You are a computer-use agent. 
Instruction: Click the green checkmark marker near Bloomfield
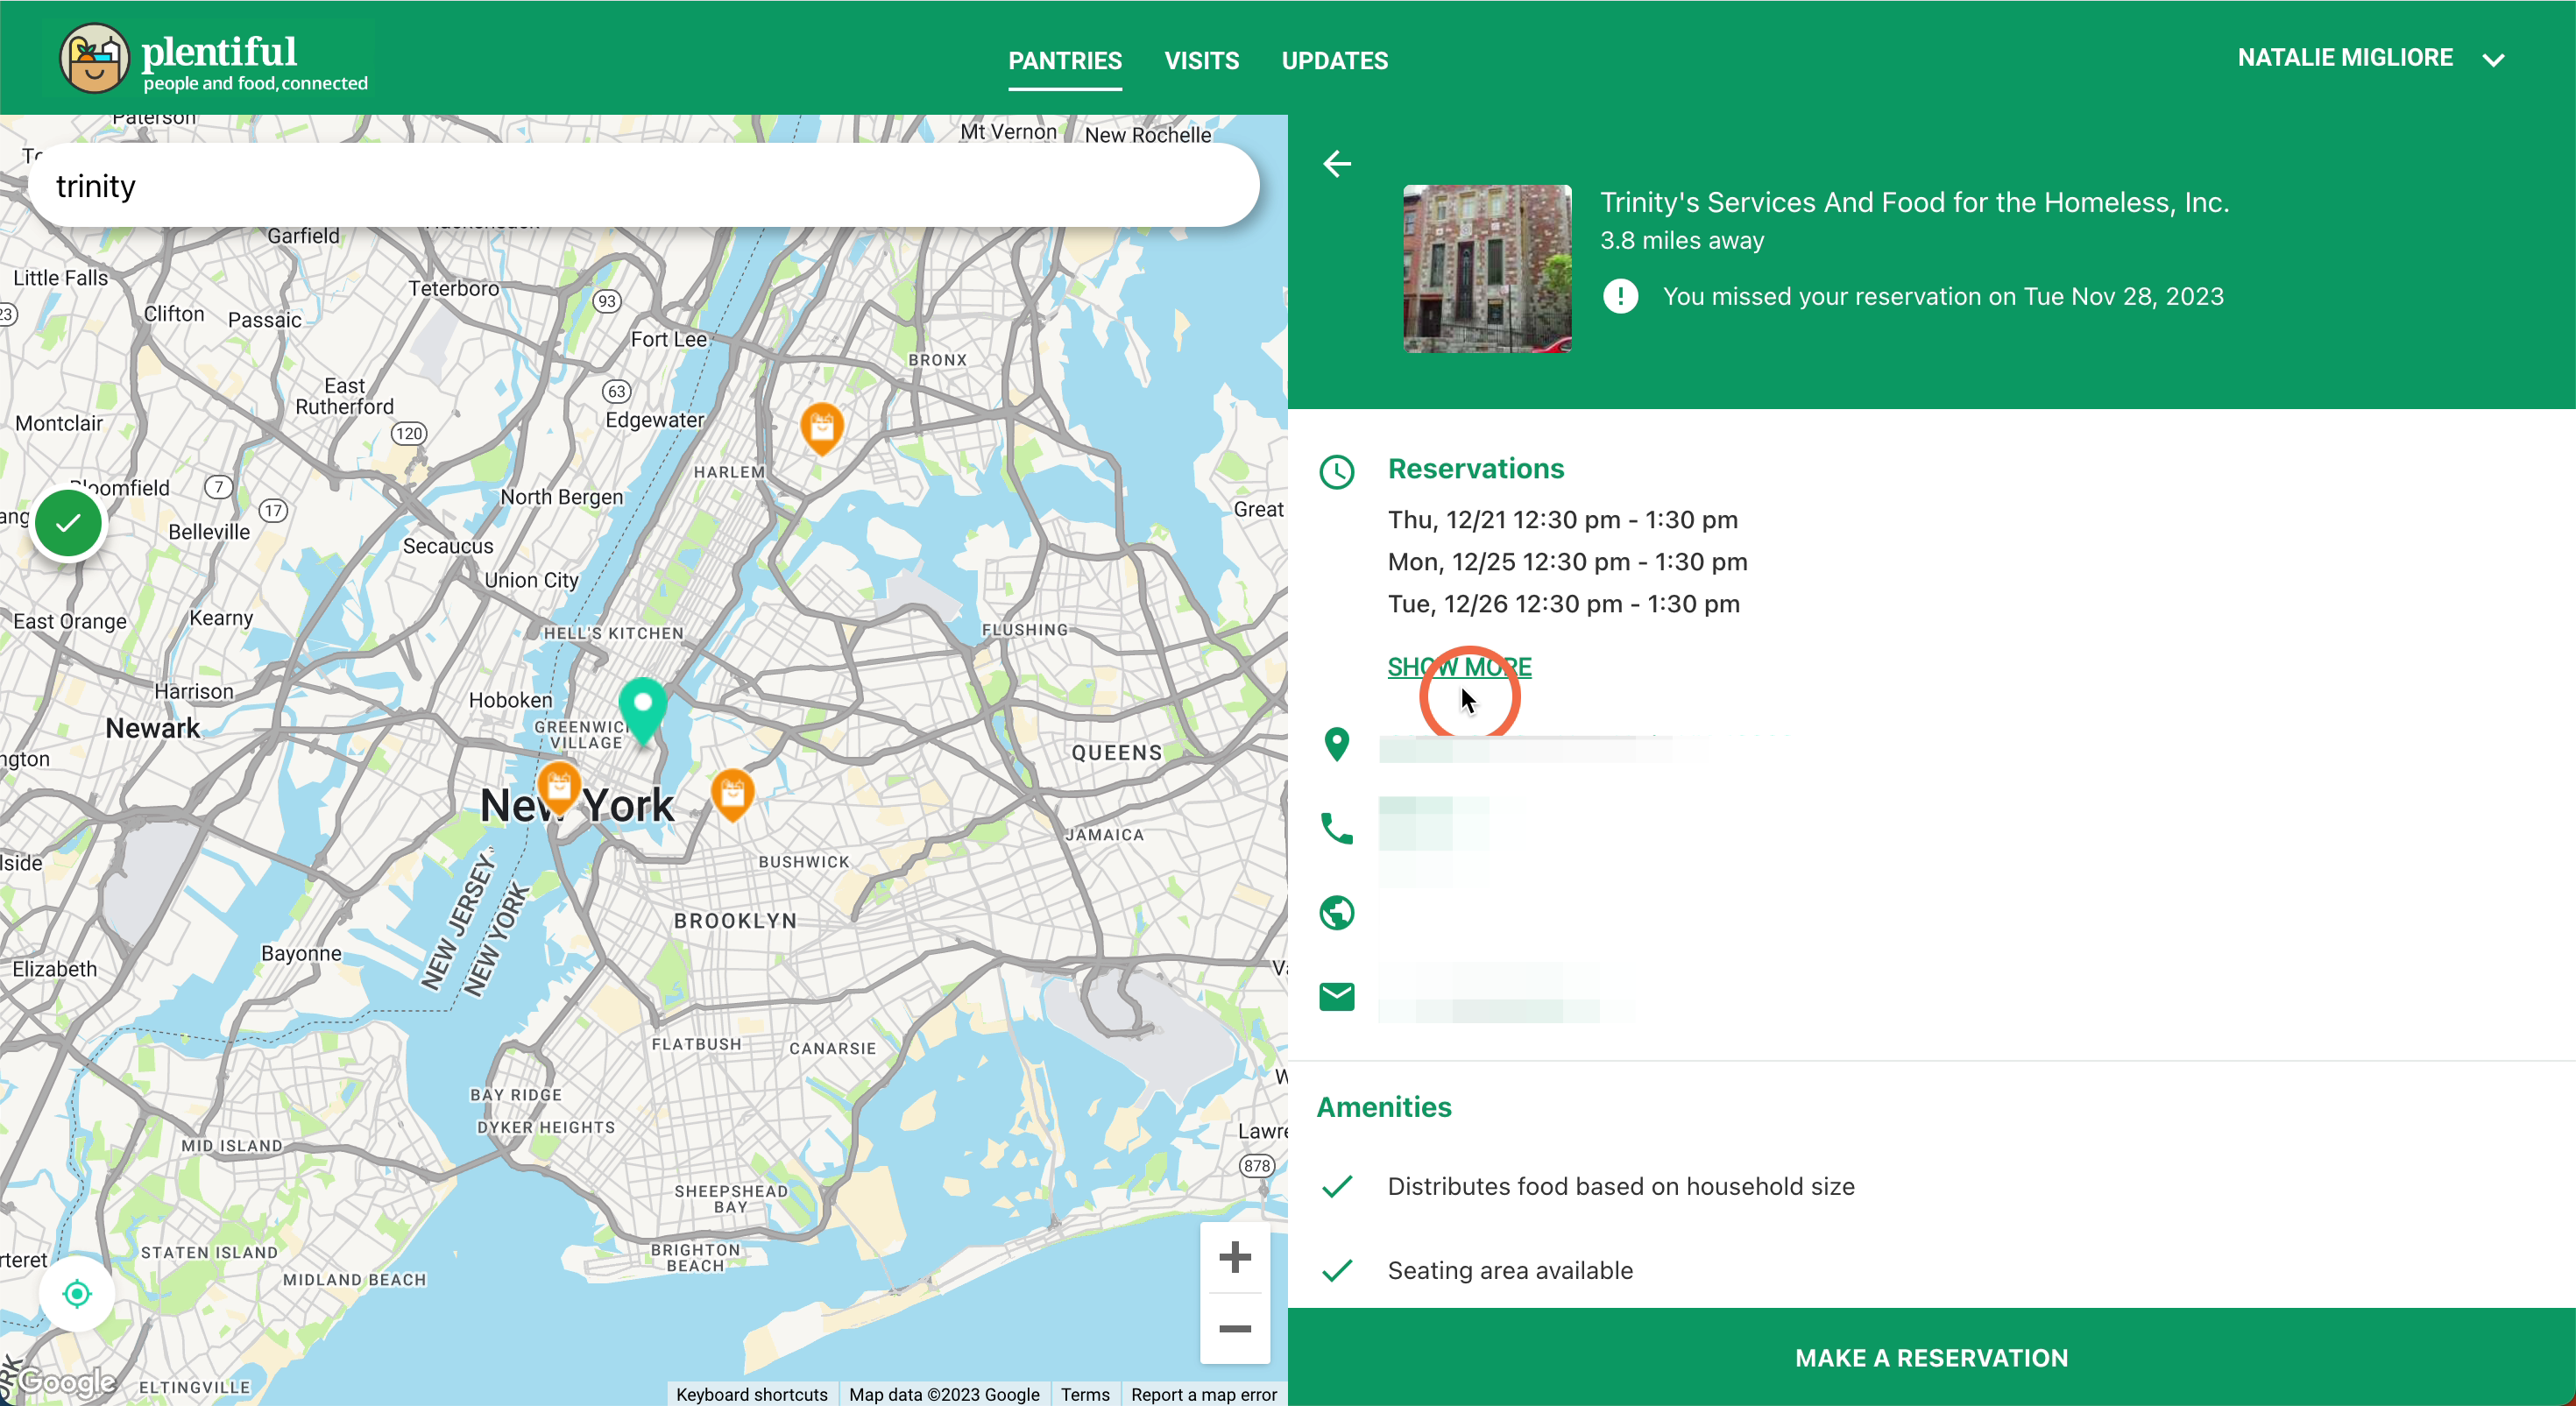(x=68, y=523)
